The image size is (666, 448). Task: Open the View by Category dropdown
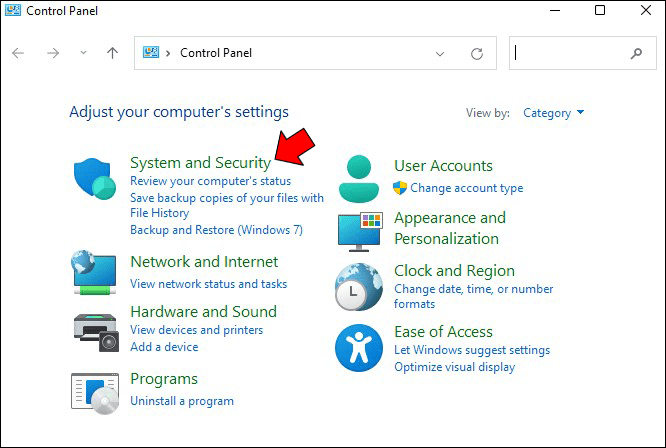pos(553,113)
